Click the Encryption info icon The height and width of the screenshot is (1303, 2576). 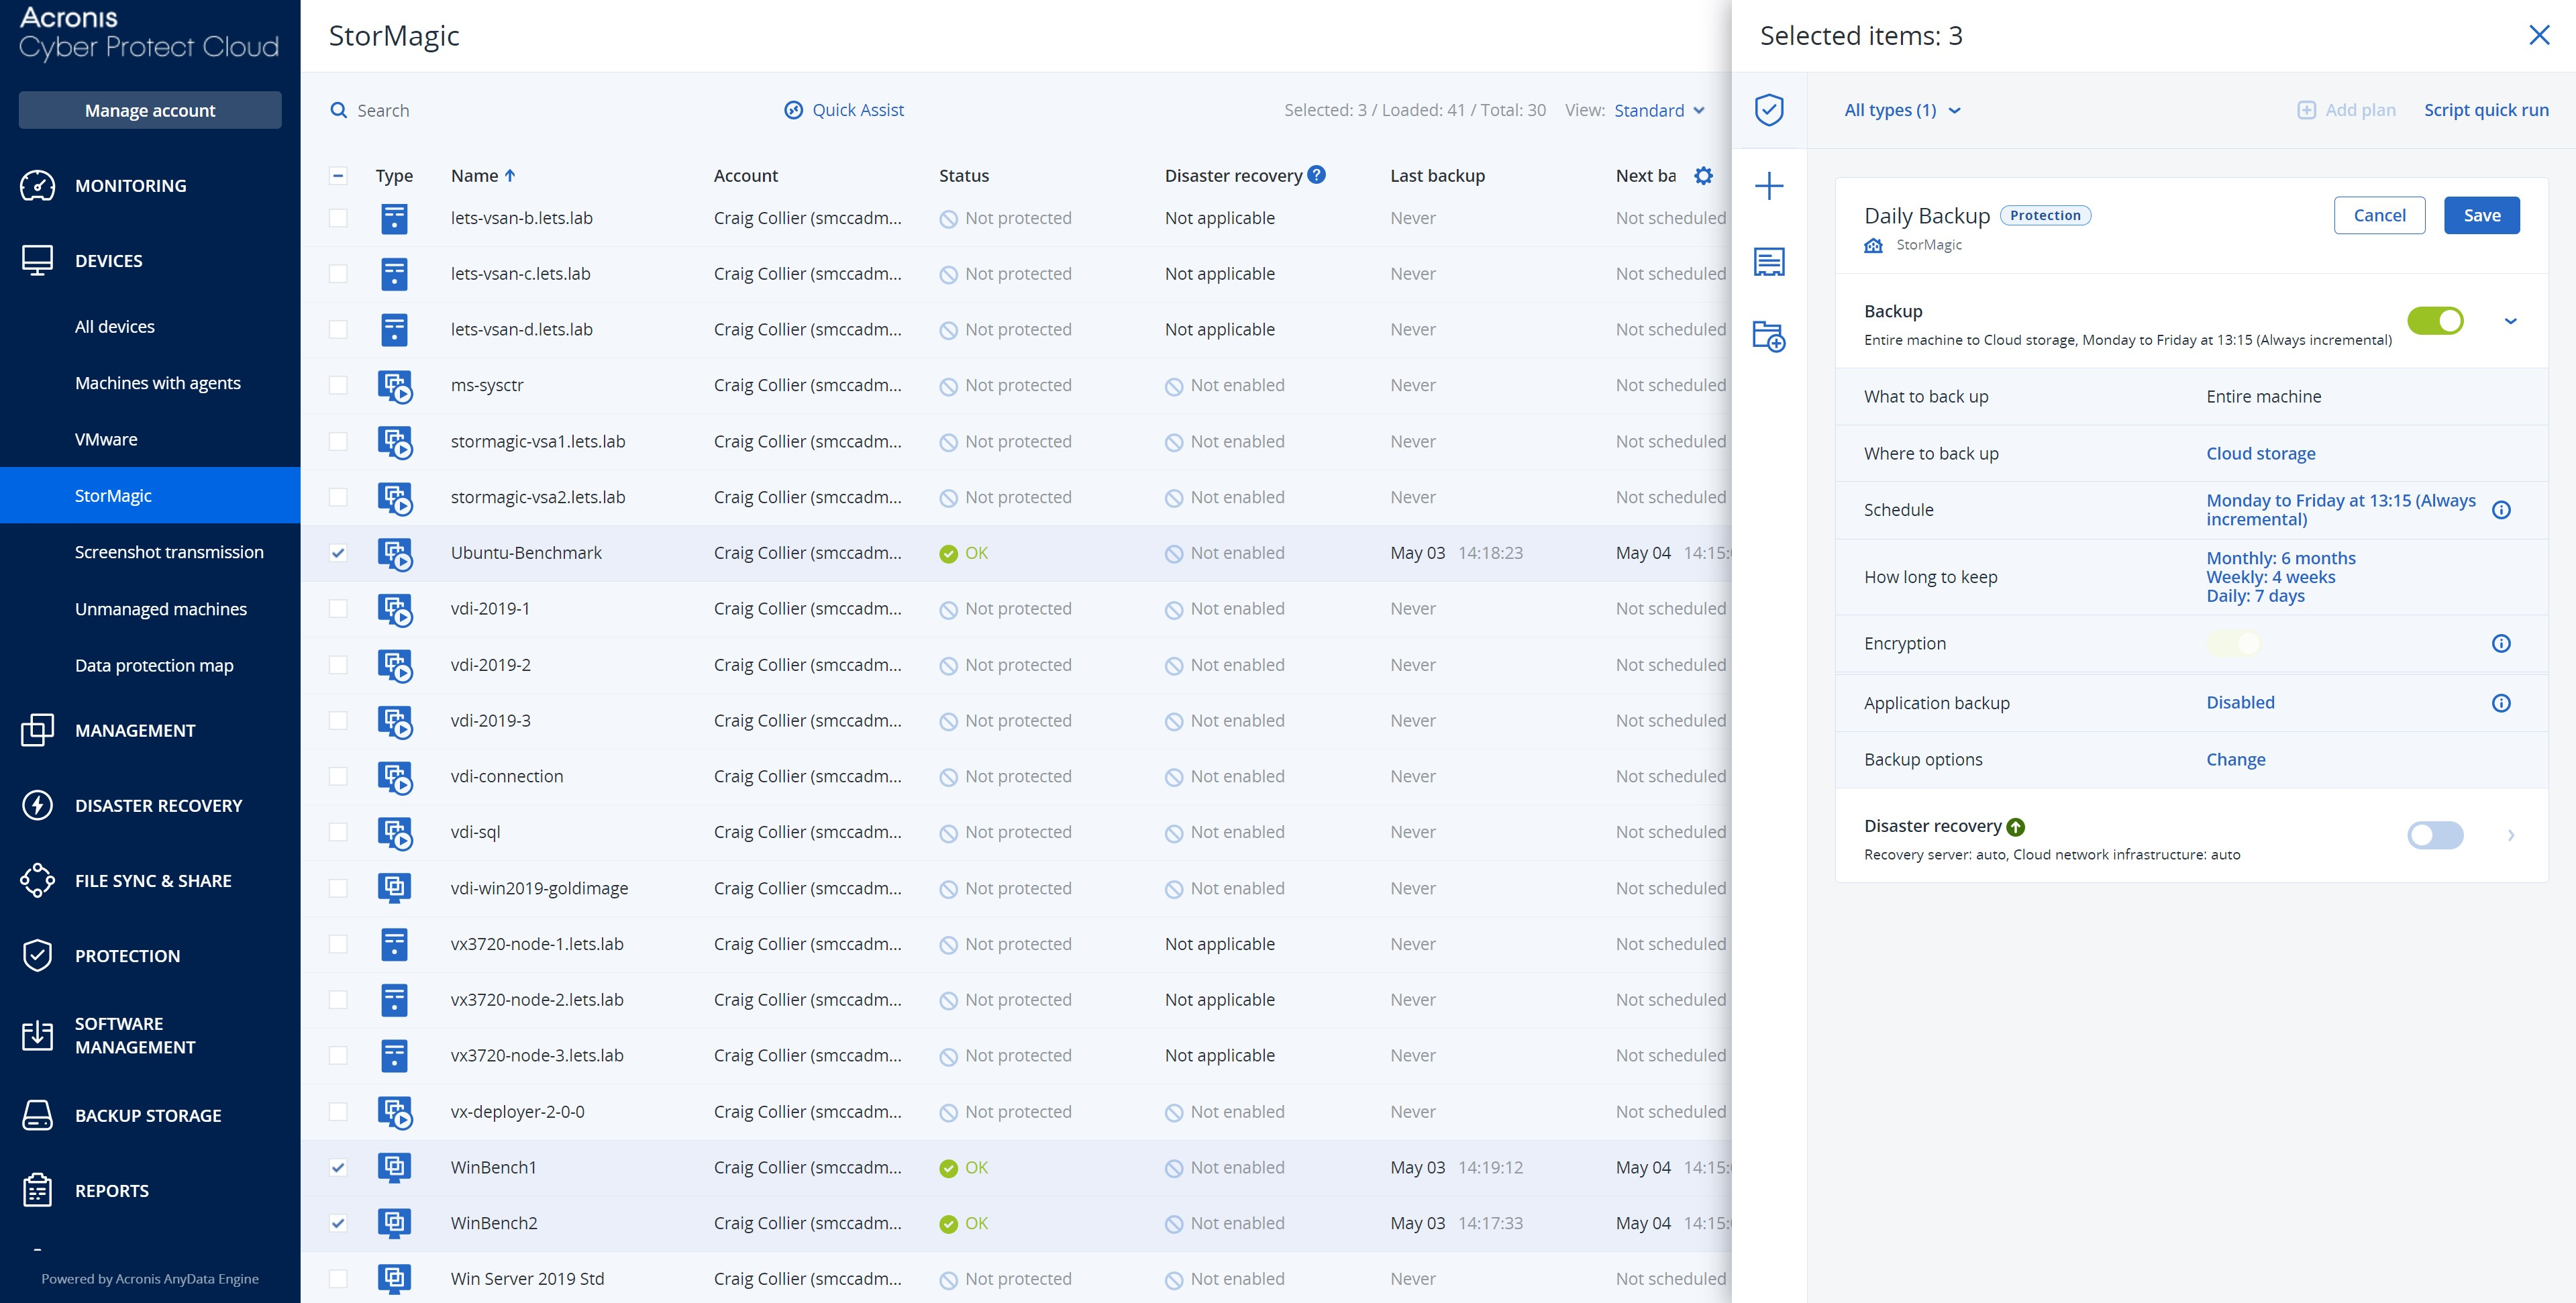(x=2501, y=644)
